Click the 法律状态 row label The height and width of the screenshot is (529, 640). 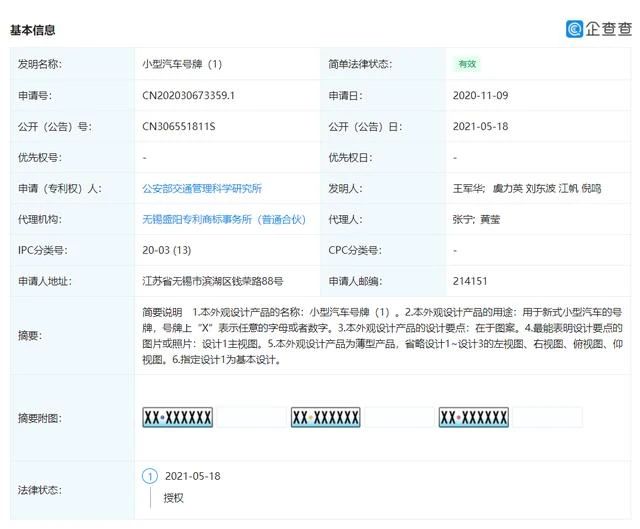coord(40,490)
